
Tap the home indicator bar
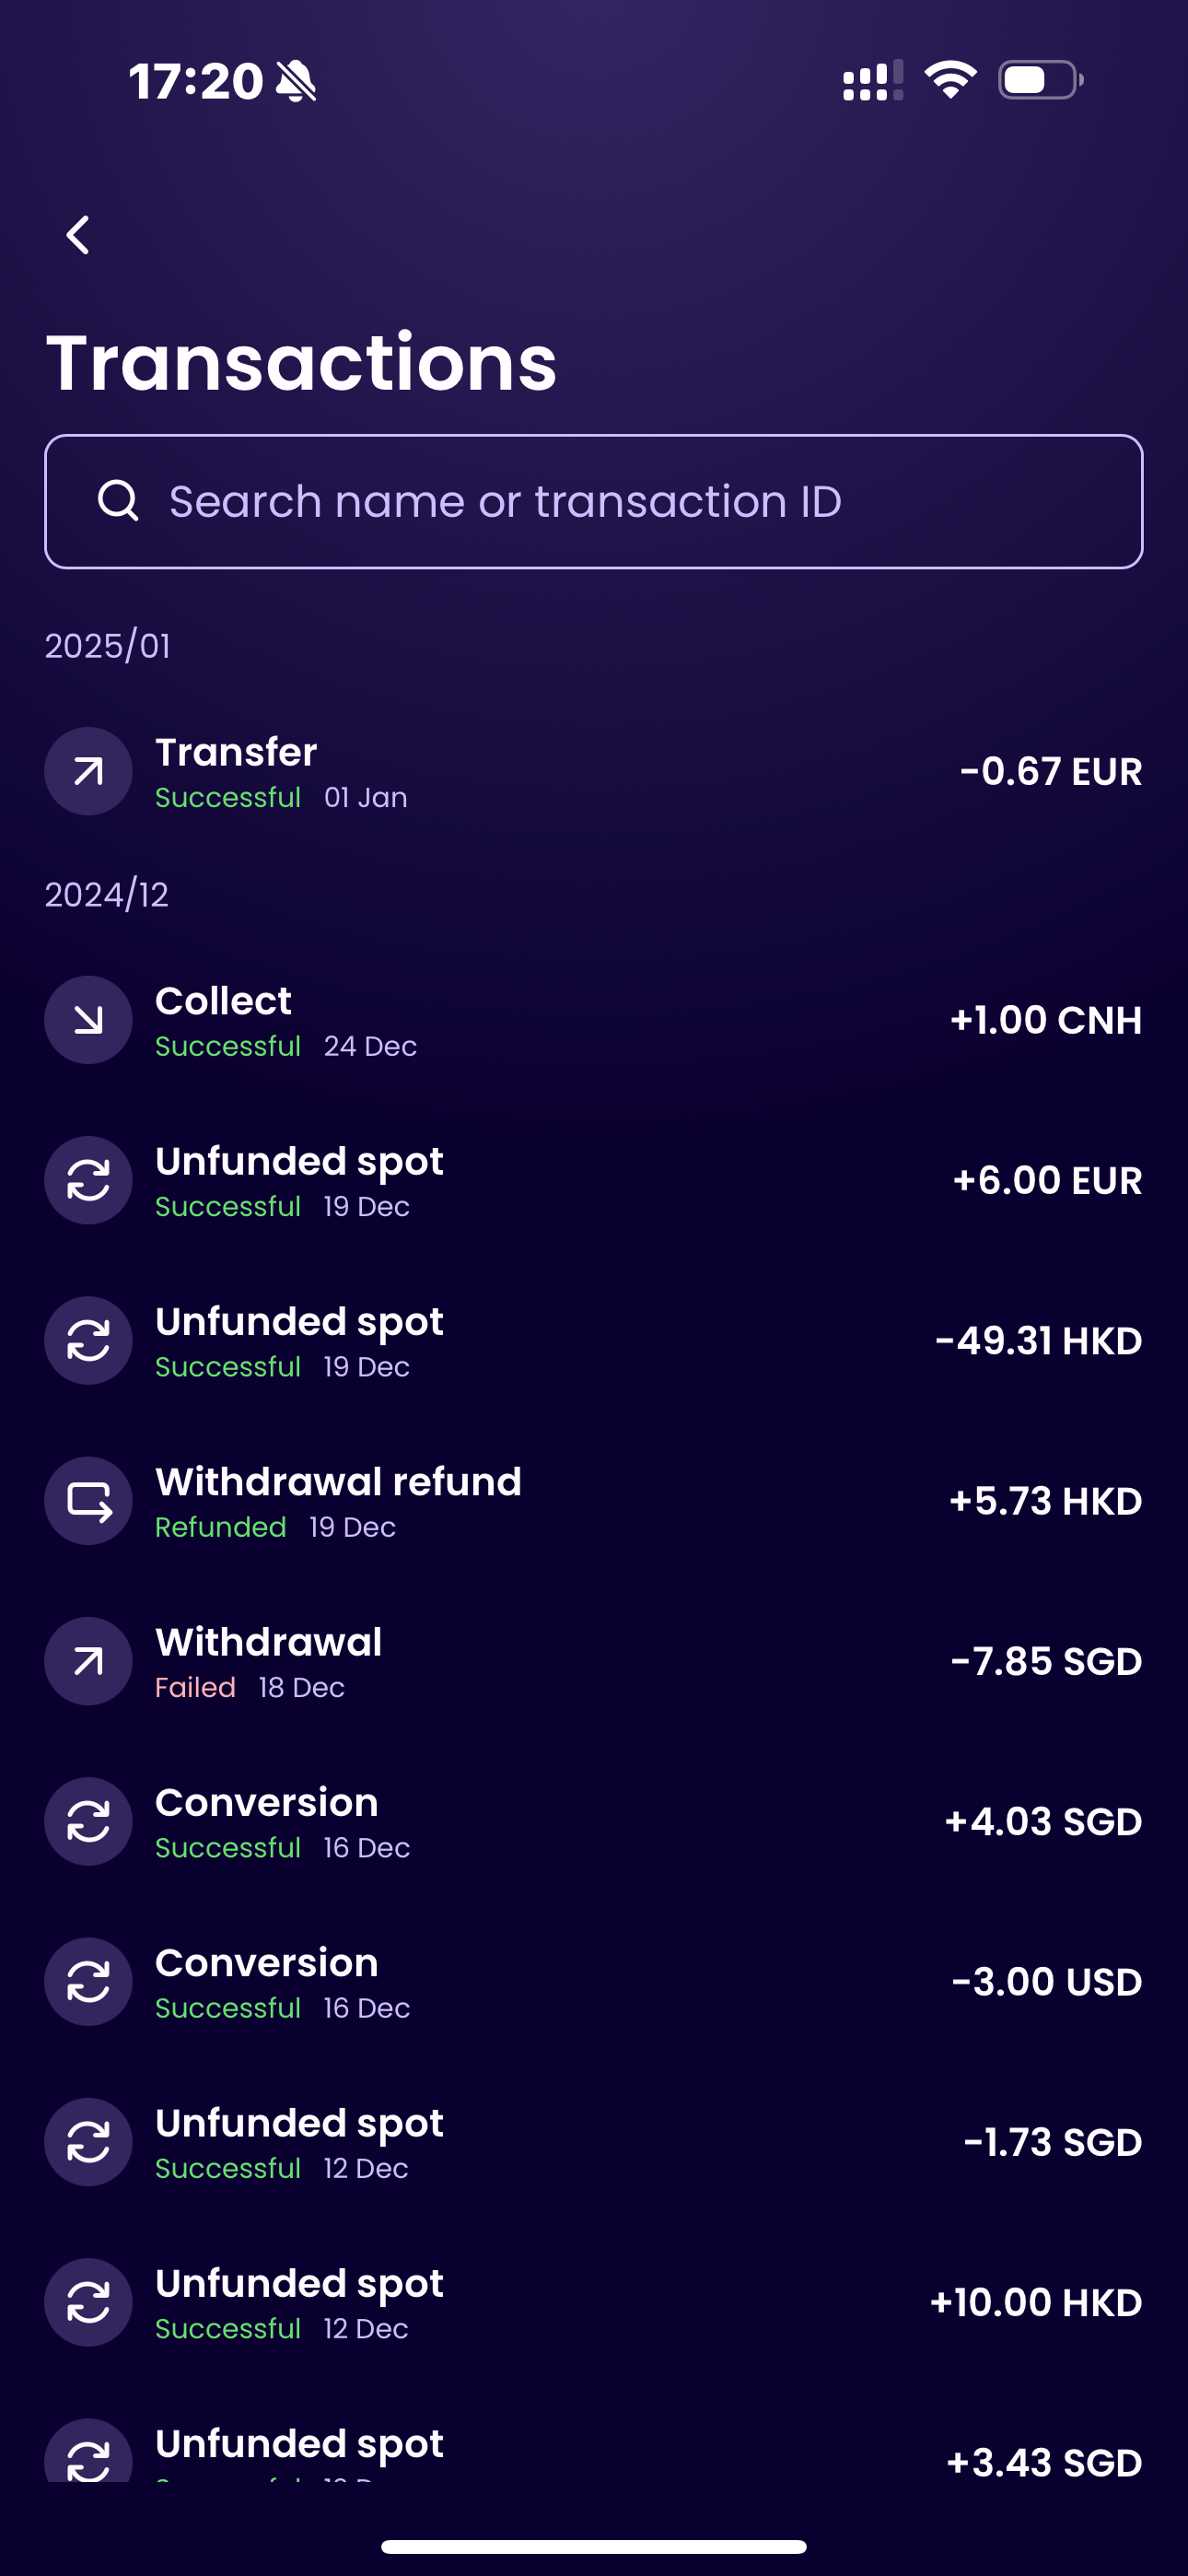[x=594, y=2546]
